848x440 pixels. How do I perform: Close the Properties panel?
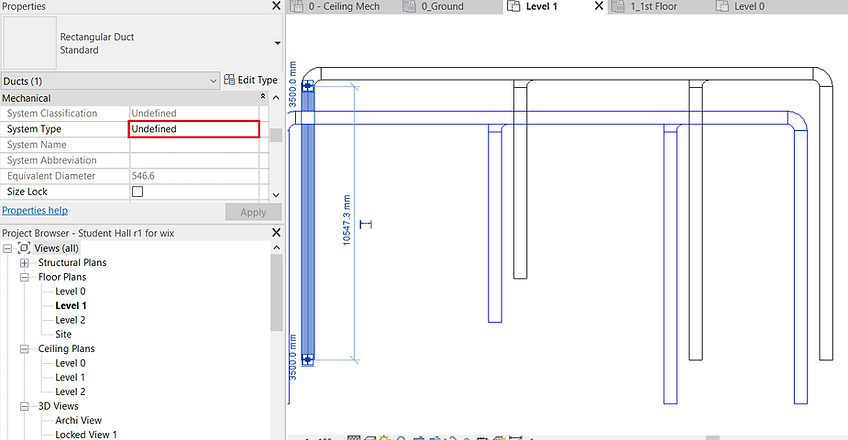point(276,6)
